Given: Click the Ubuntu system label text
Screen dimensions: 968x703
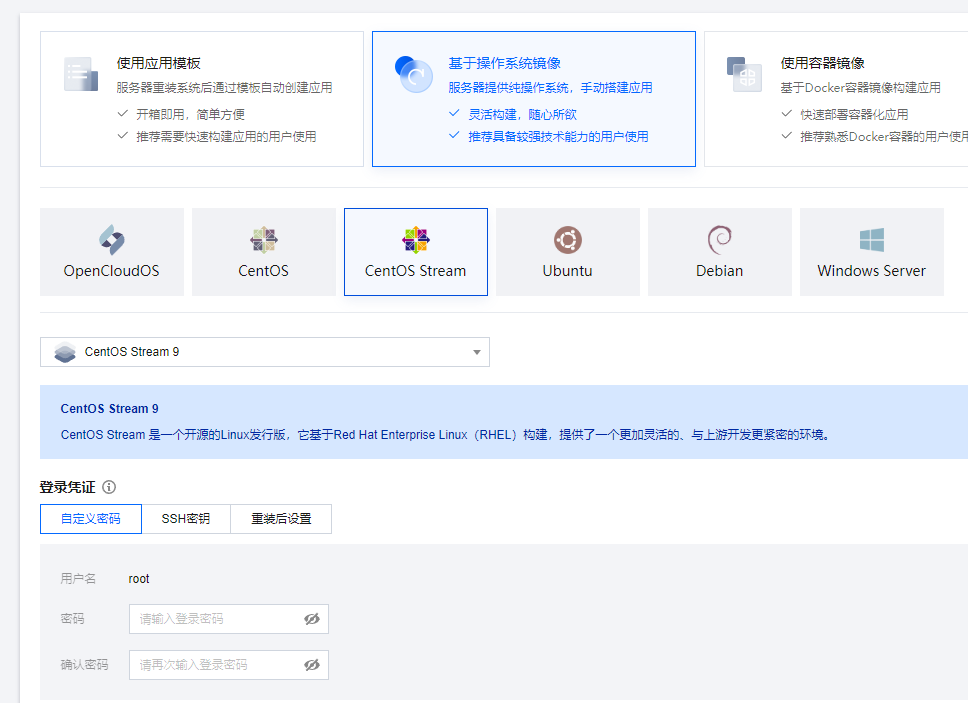Looking at the screenshot, I should [568, 271].
